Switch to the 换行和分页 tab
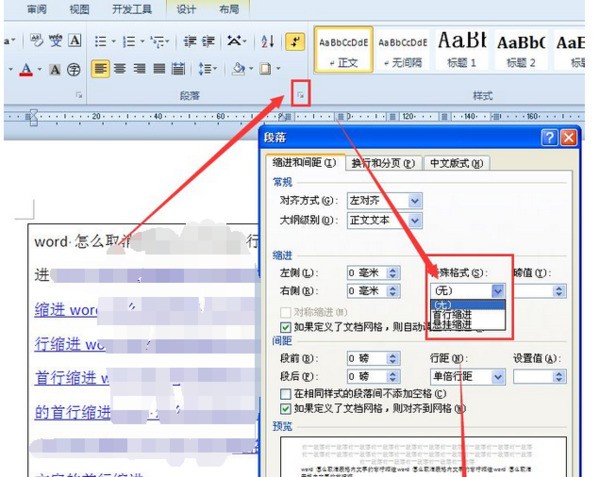This screenshot has width=600, height=477. click(382, 163)
